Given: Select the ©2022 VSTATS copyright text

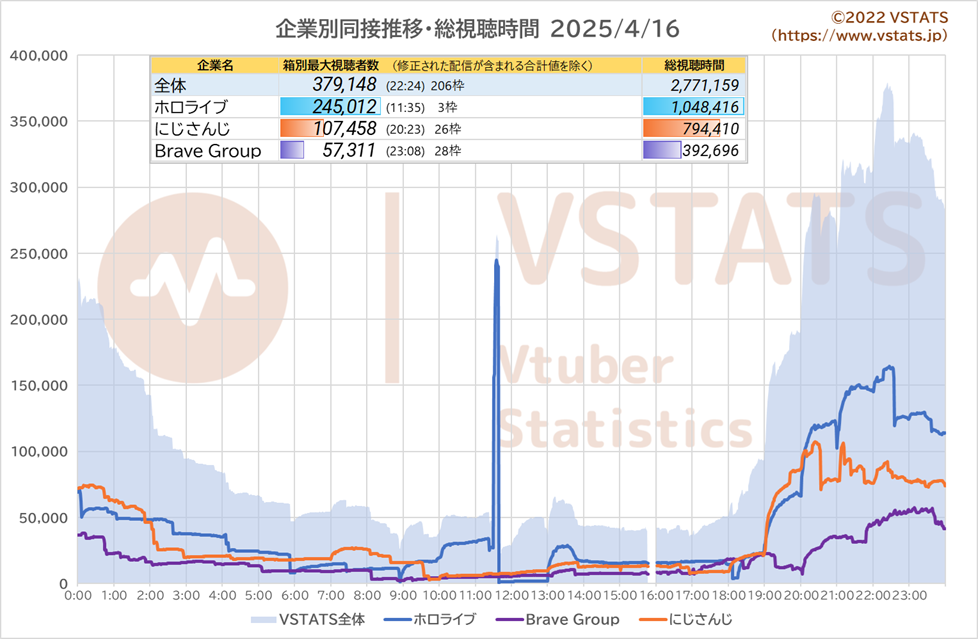Looking at the screenshot, I should (x=889, y=17).
